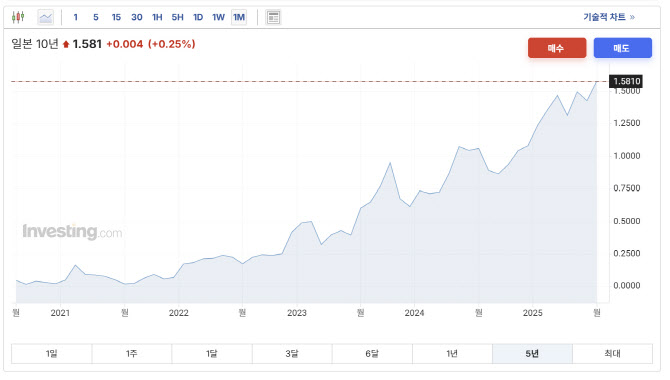Set interval to 1H

click(x=157, y=18)
